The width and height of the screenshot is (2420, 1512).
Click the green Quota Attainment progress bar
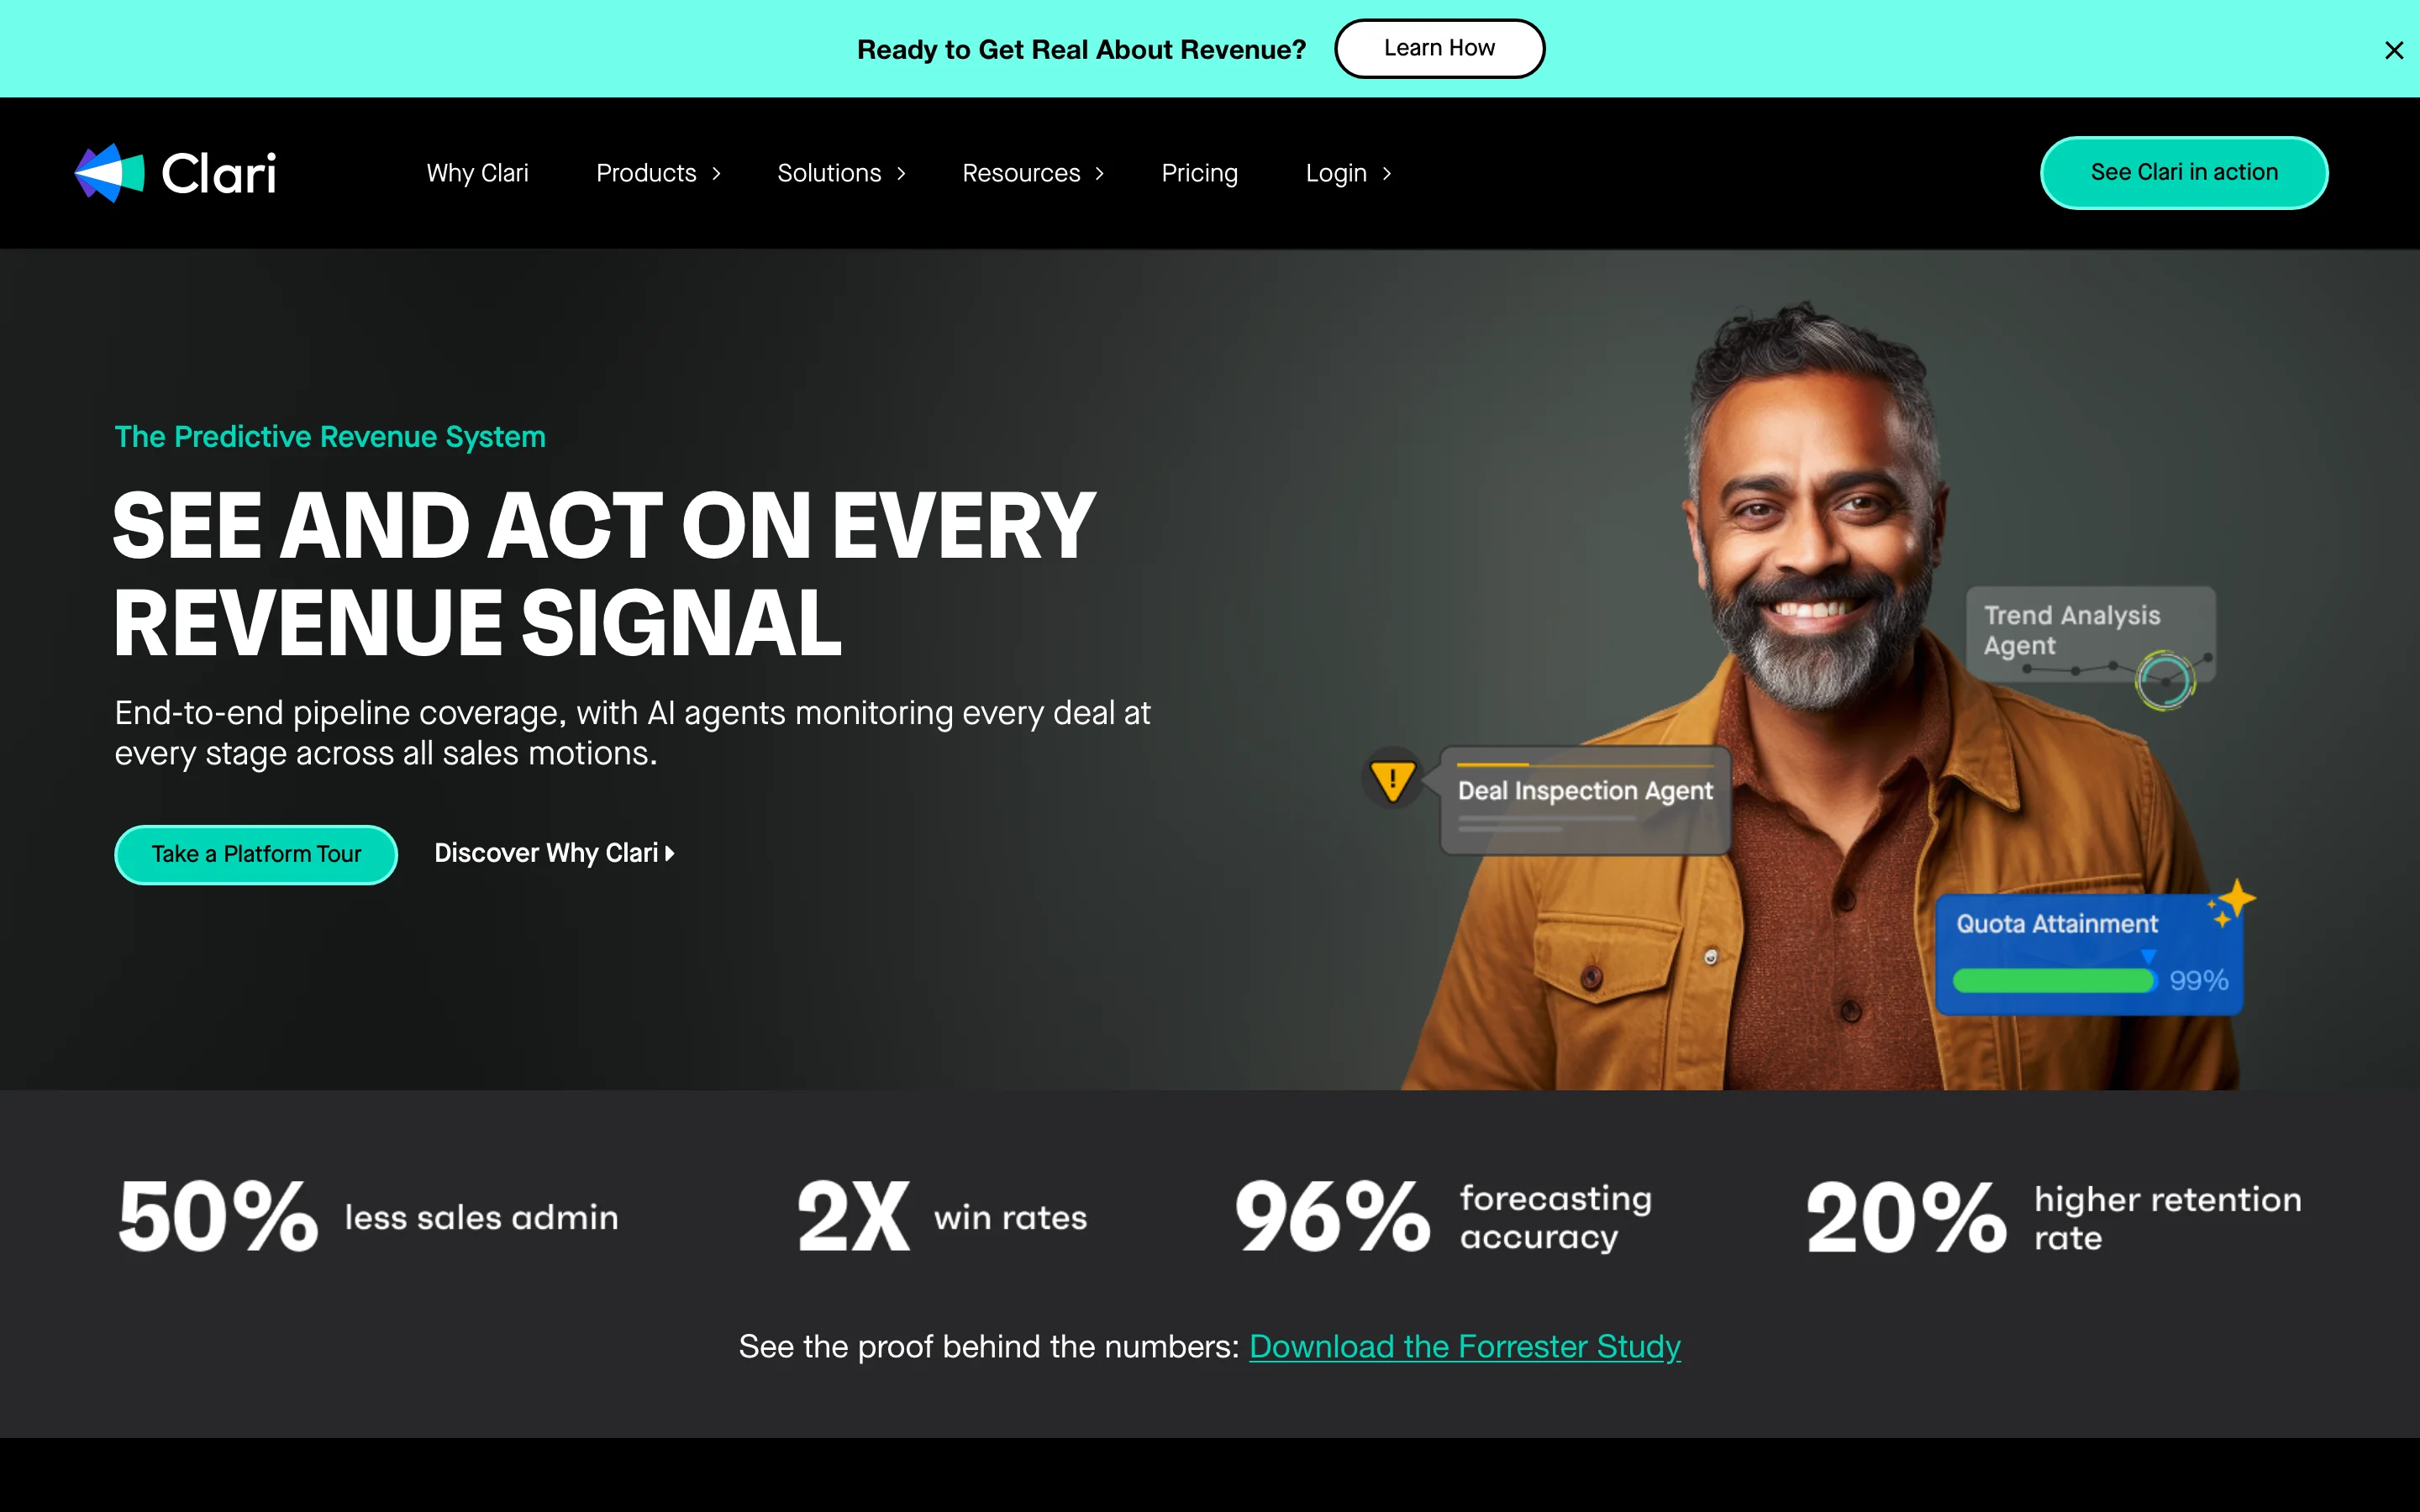(2053, 981)
